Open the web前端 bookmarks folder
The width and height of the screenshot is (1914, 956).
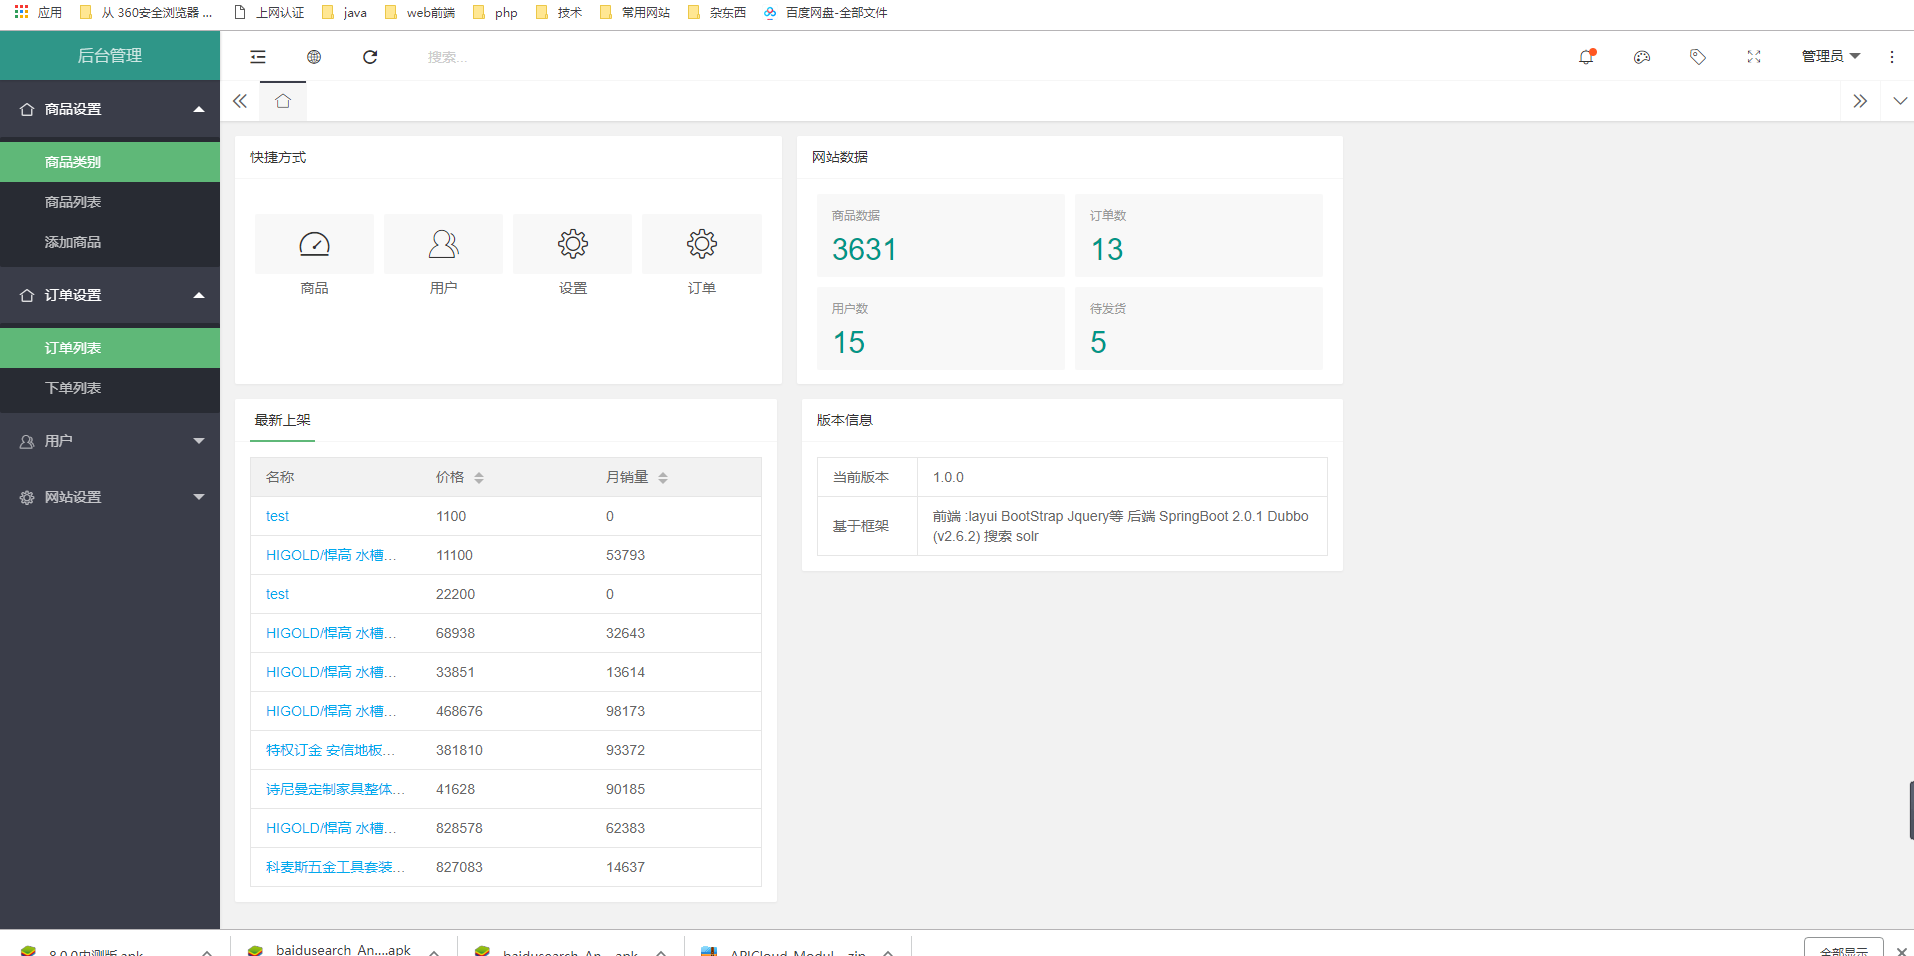coord(420,13)
